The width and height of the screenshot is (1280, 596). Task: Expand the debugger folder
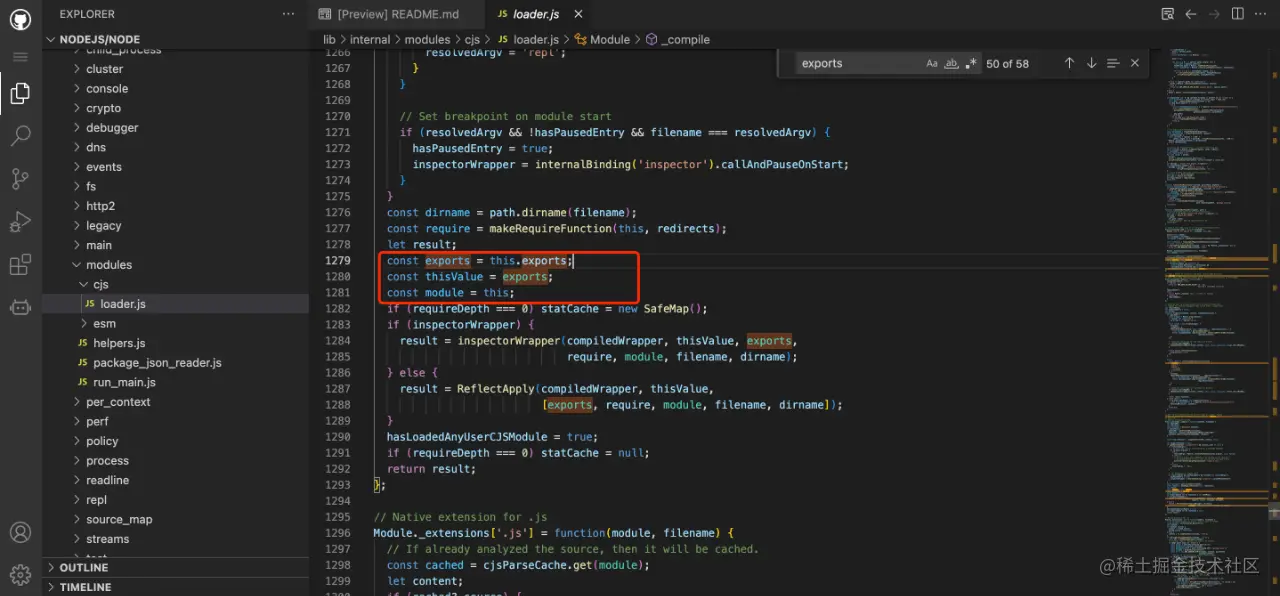175,128
